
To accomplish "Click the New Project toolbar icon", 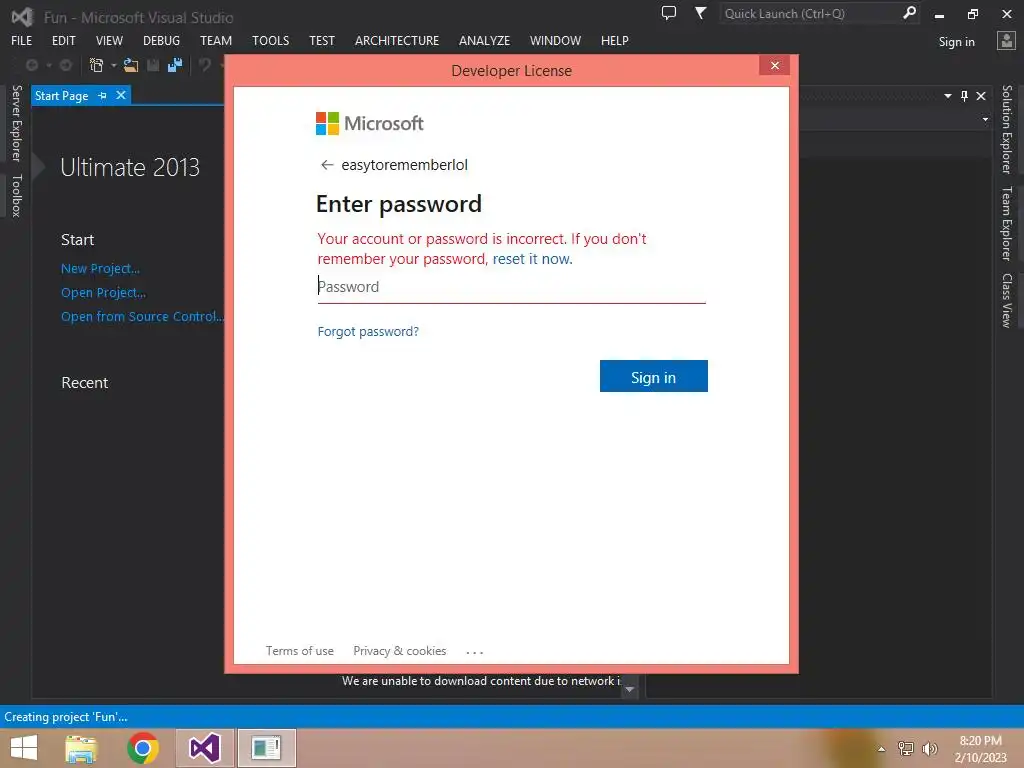I will (96, 65).
